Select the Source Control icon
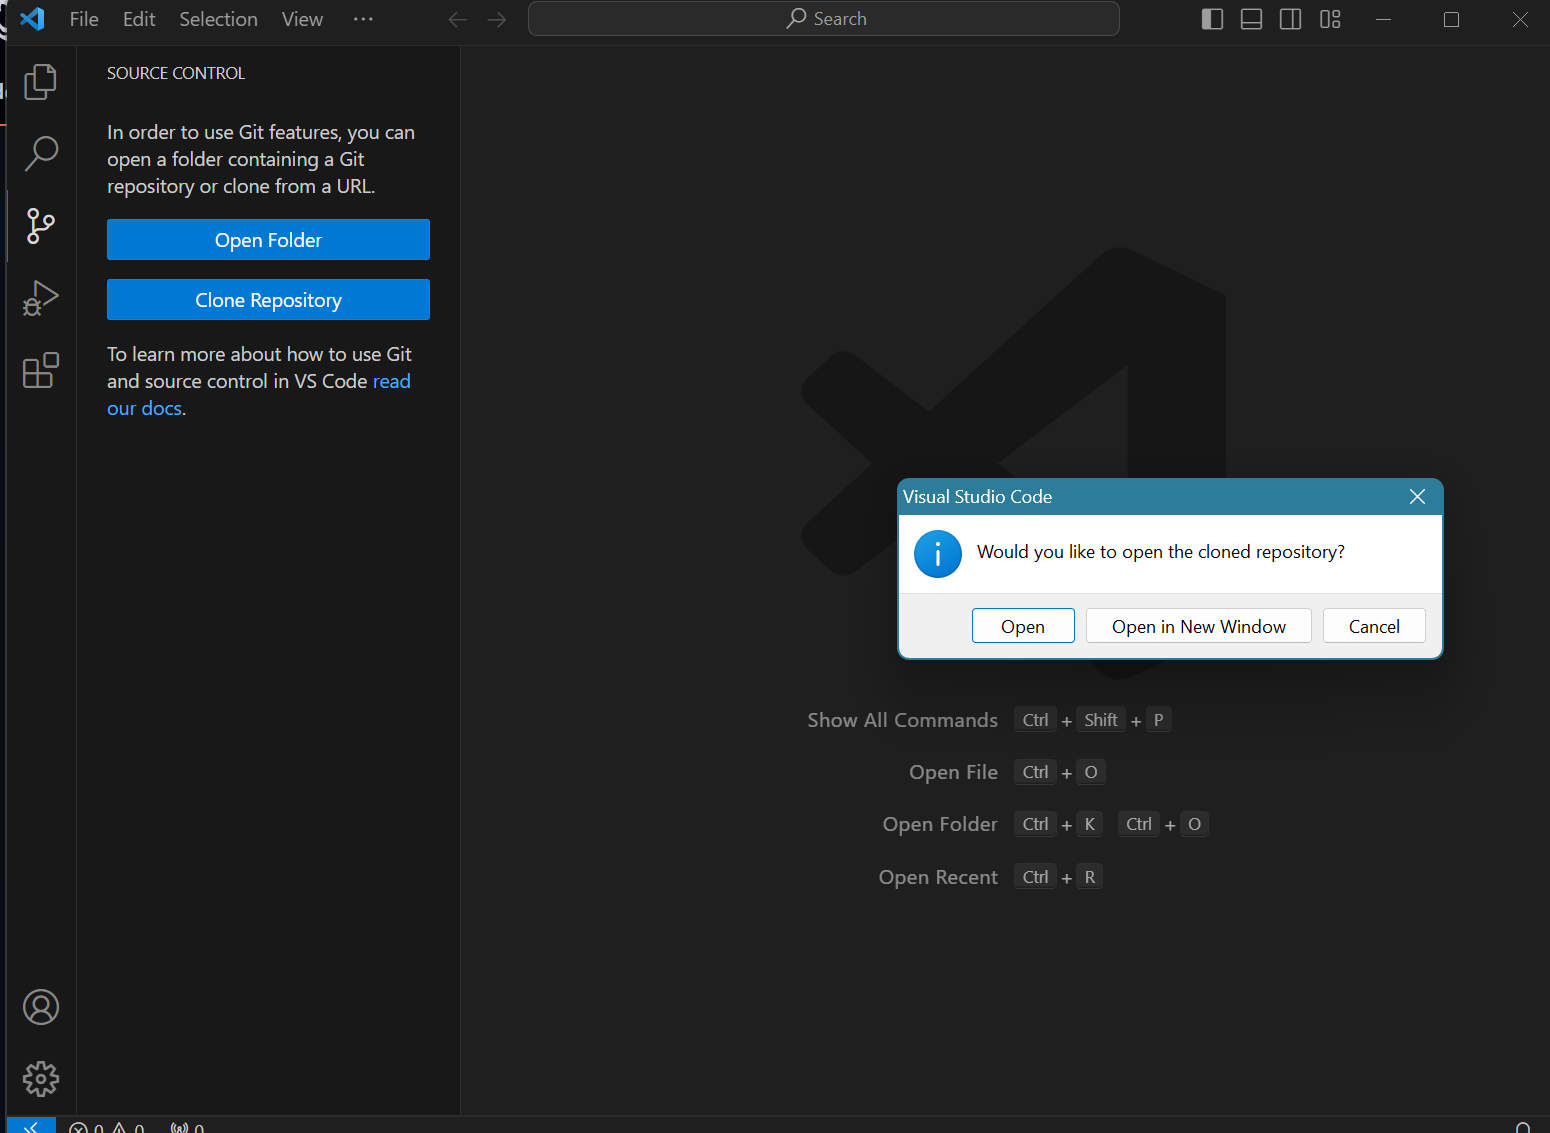Viewport: 1550px width, 1133px height. [40, 226]
